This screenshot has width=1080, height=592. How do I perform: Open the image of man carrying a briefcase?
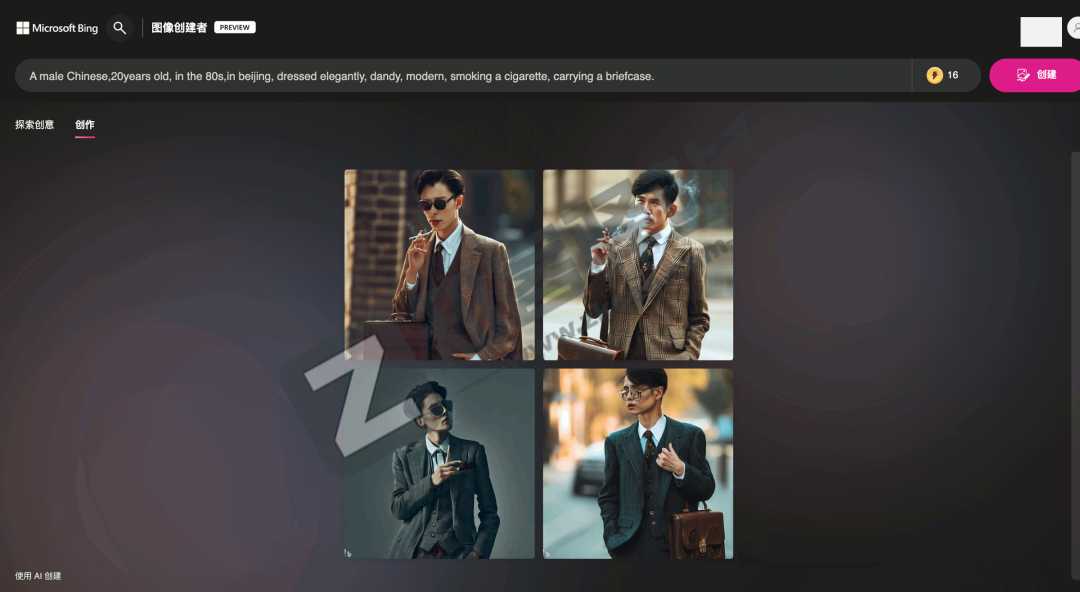point(638,463)
